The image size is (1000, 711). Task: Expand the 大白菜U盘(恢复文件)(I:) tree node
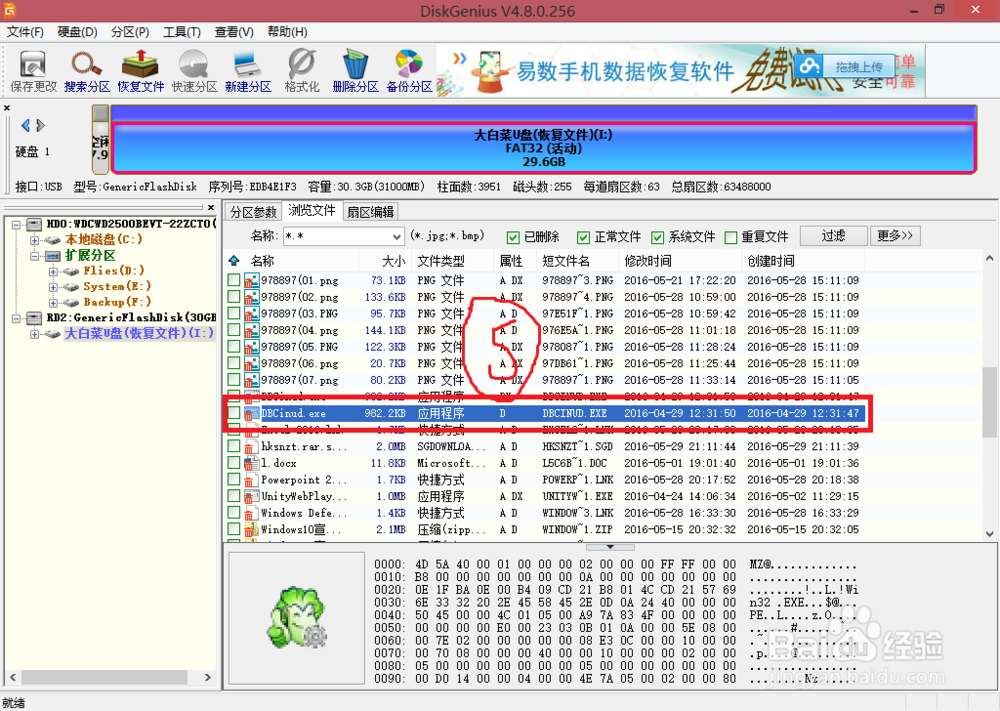point(35,334)
